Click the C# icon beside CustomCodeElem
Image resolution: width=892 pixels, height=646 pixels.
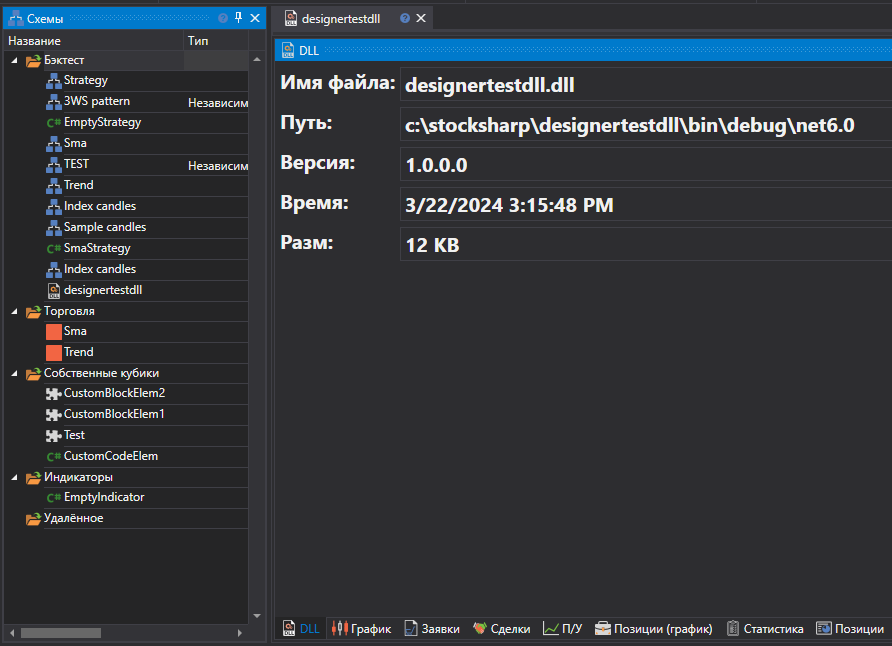(x=53, y=457)
